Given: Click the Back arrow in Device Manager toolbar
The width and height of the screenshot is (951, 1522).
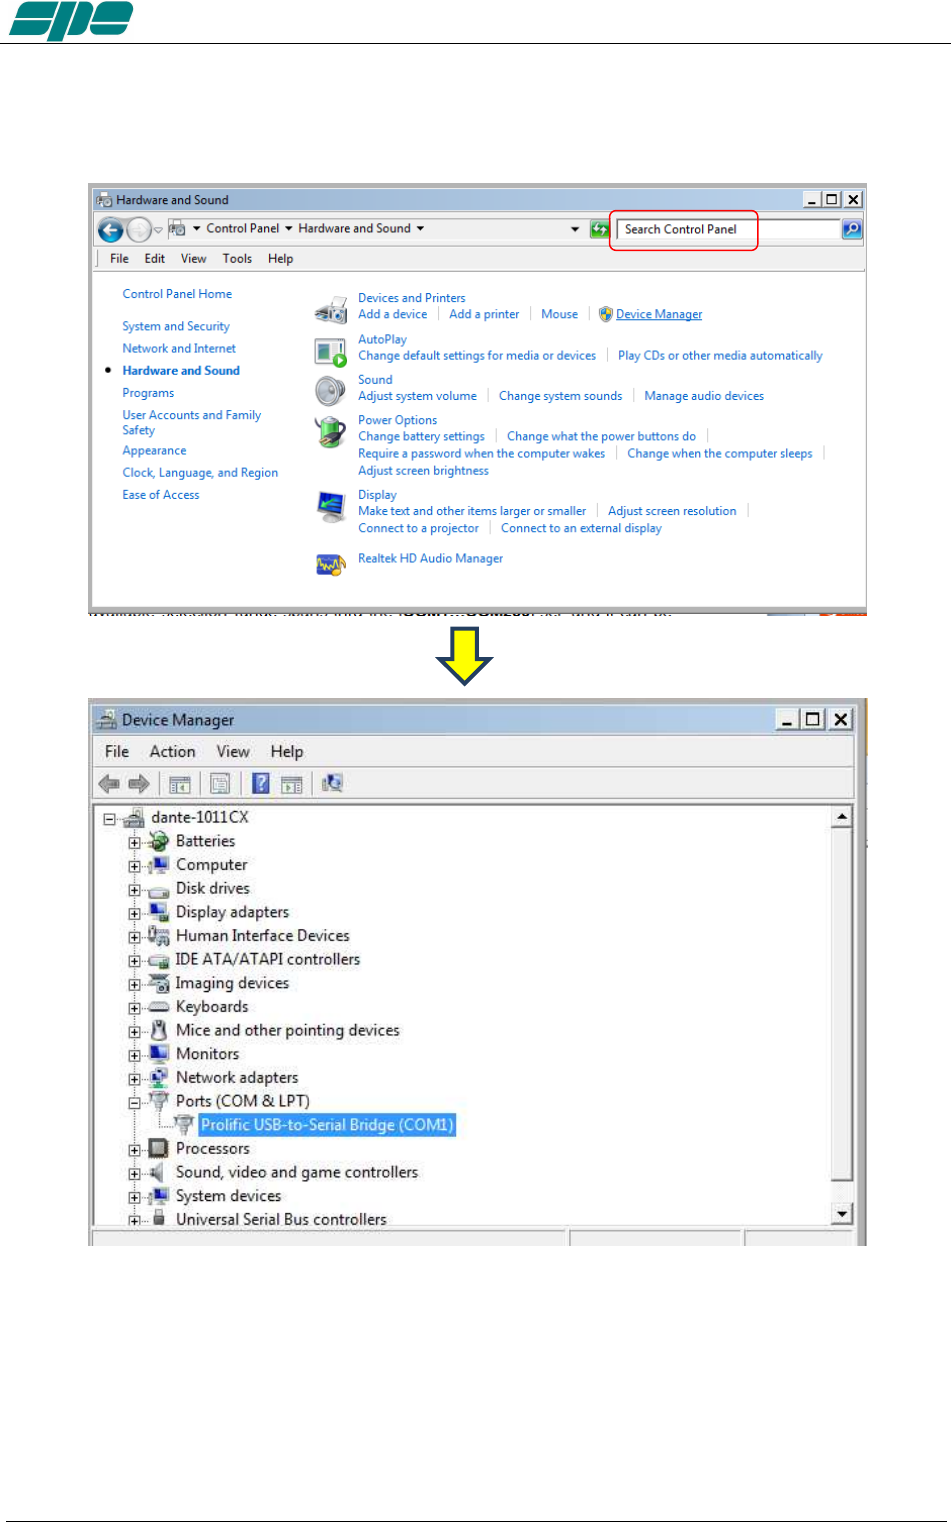Looking at the screenshot, I should click(109, 783).
